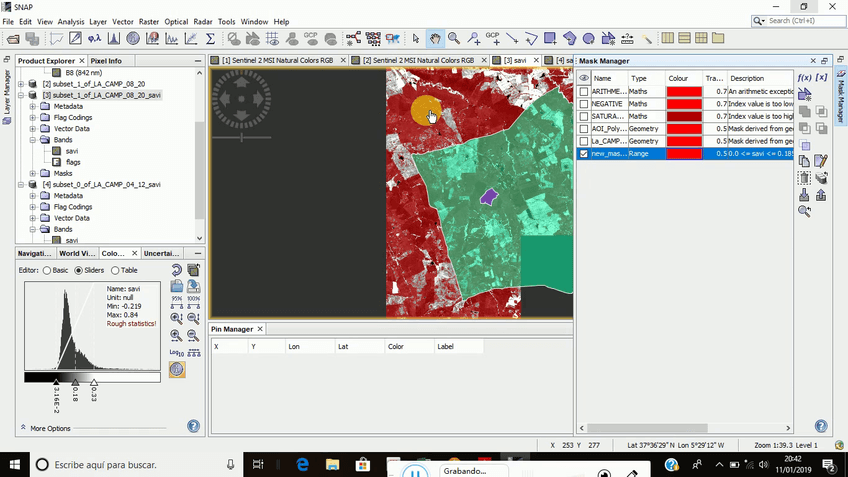Select the savi band in the tree

point(71,151)
